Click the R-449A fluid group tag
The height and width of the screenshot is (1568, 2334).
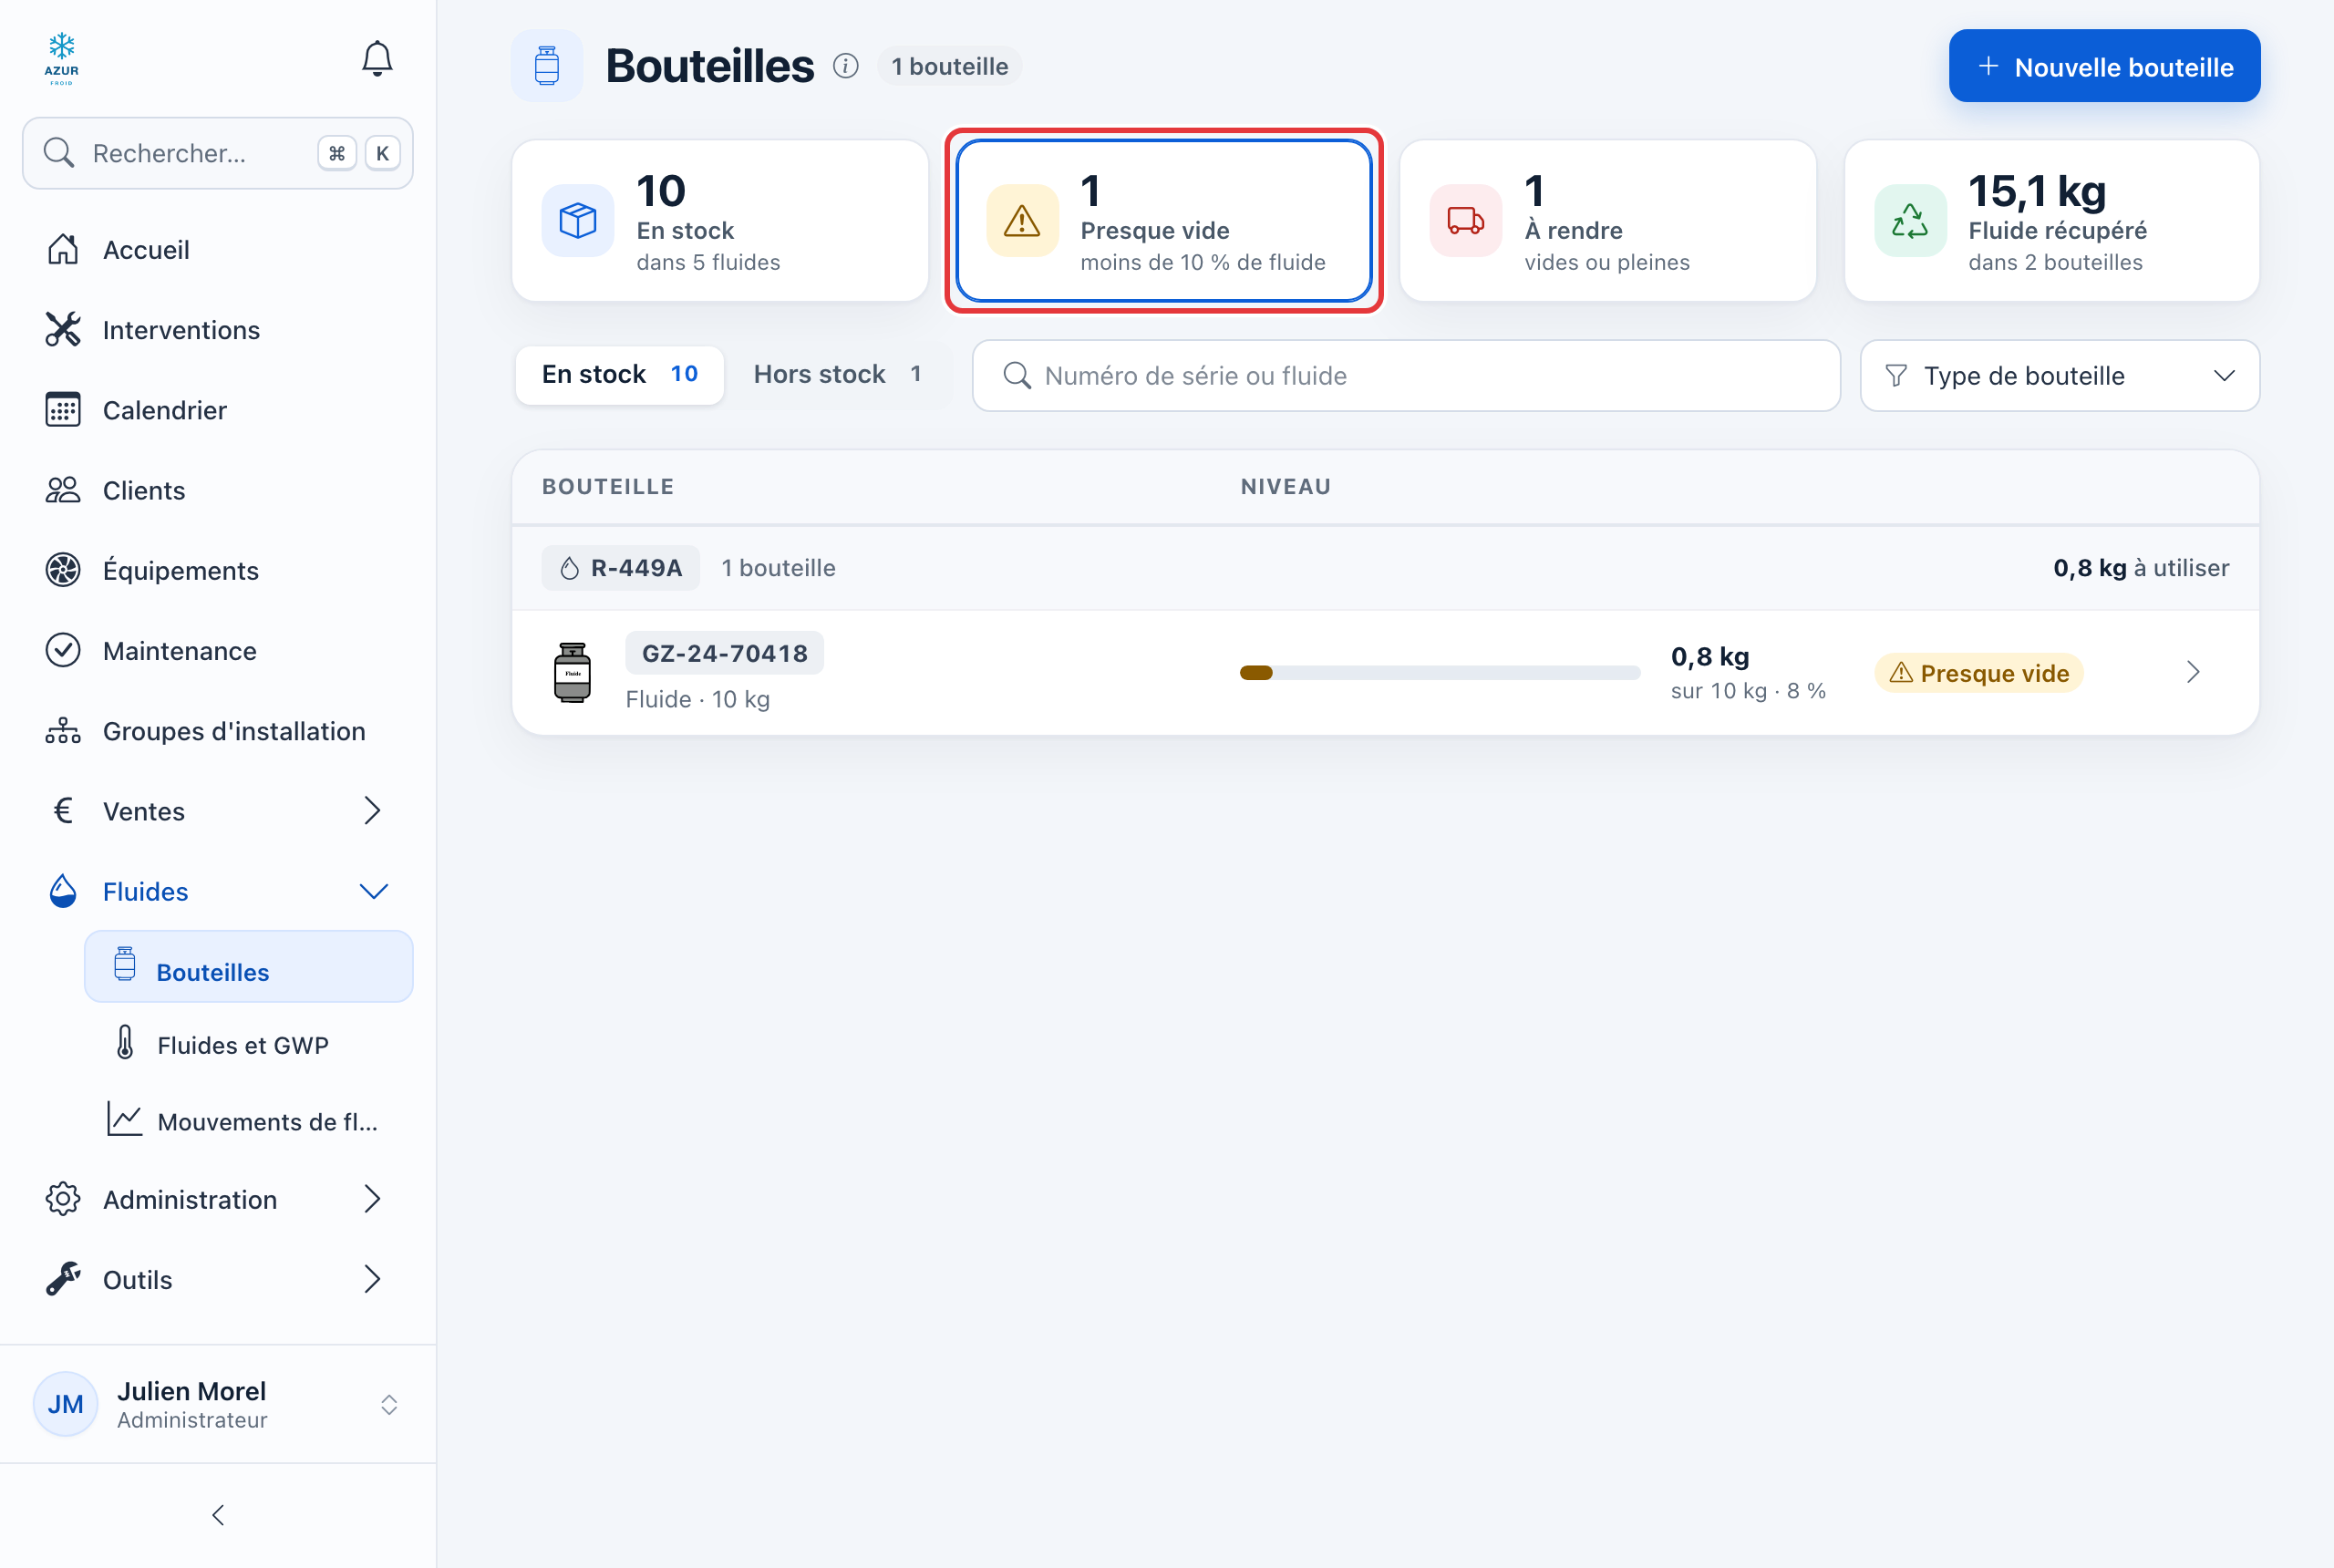621,568
